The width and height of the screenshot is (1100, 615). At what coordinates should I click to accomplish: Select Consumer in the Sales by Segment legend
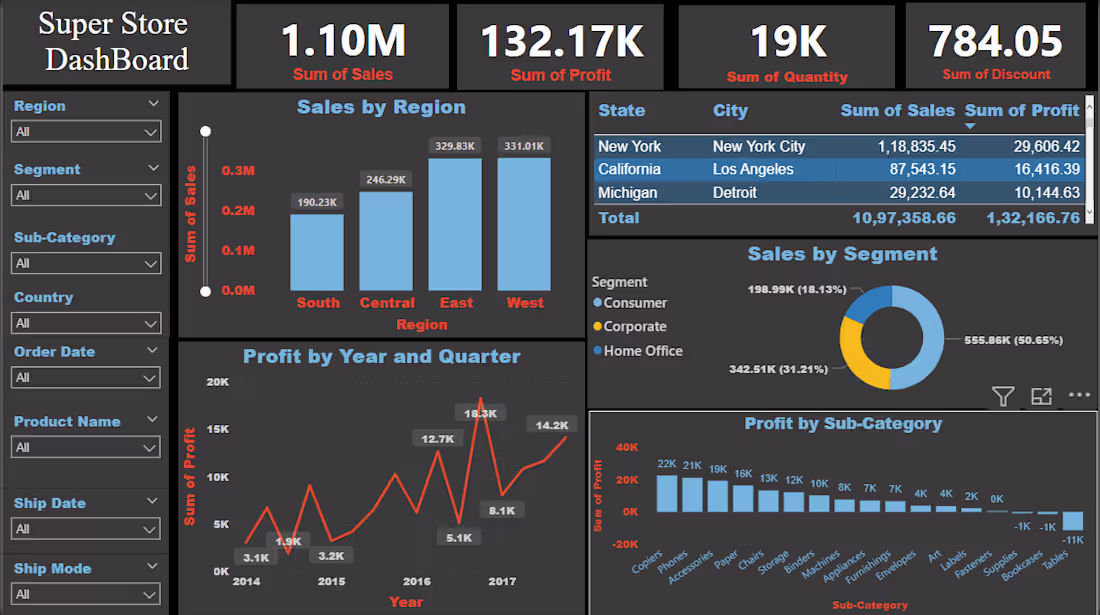pyautogui.click(x=632, y=302)
